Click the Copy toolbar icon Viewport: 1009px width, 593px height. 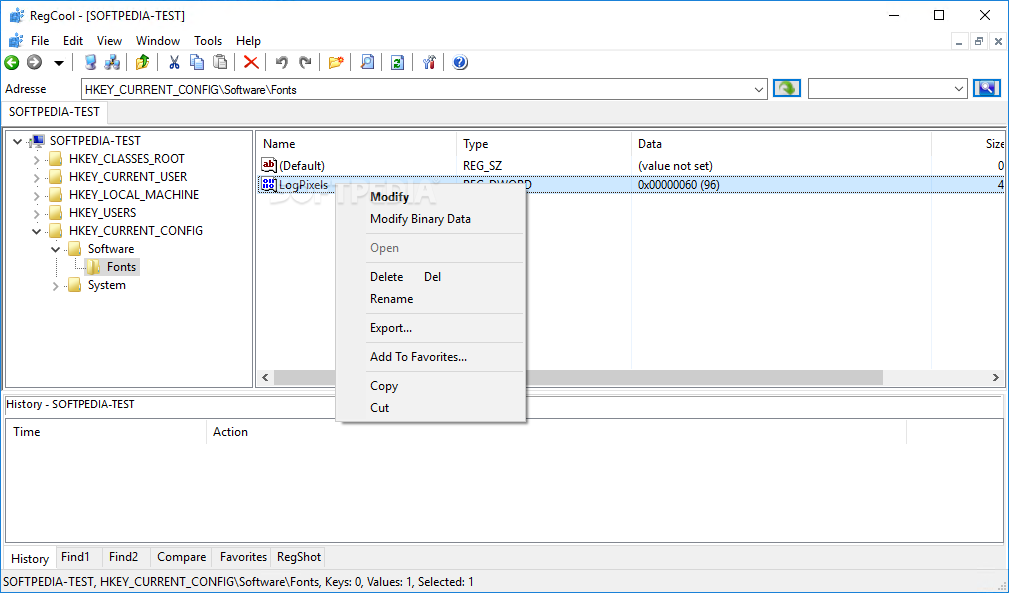[197, 62]
